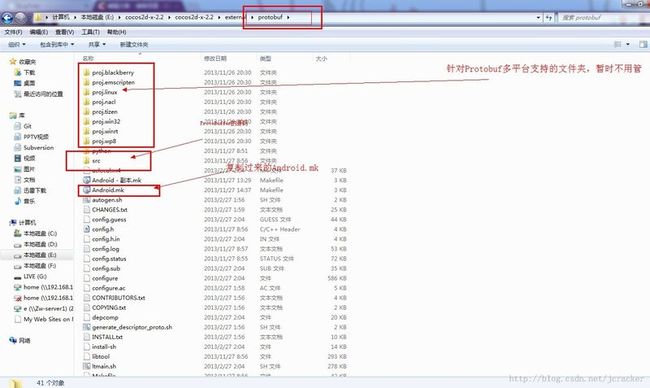Open the address bar history dropdown arrow
The height and width of the screenshot is (388, 650).
[x=538, y=17]
